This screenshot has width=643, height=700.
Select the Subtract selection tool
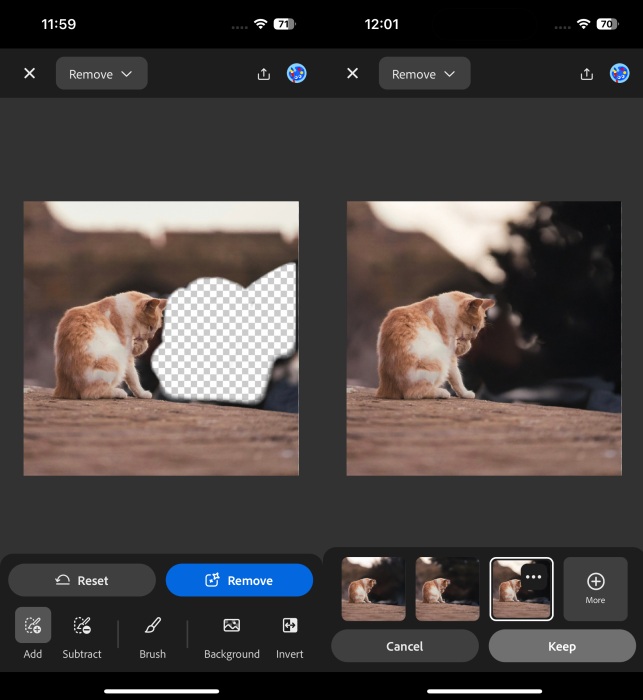[82, 634]
